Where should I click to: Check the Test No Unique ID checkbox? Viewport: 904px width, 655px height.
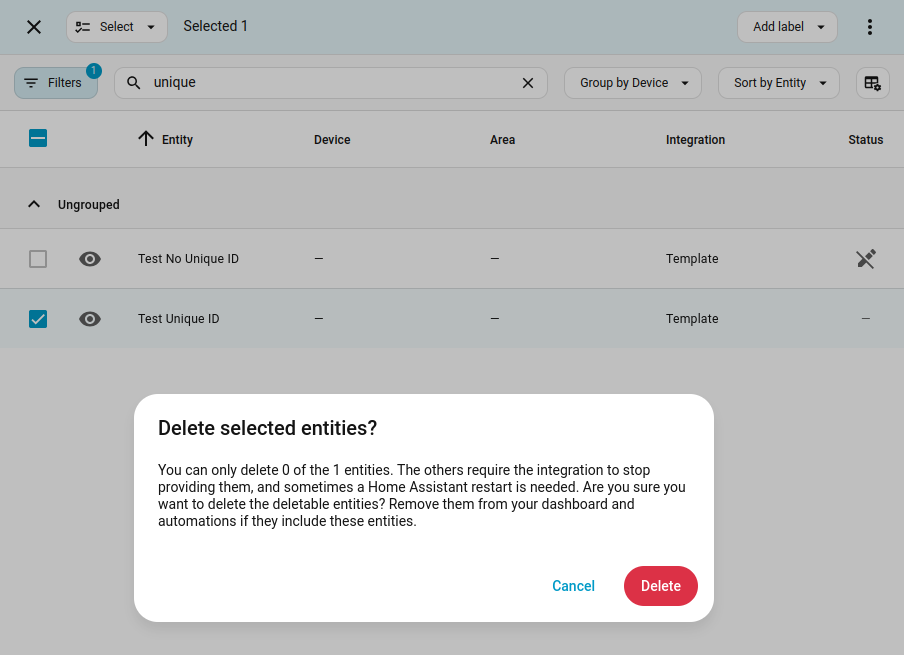click(x=38, y=259)
